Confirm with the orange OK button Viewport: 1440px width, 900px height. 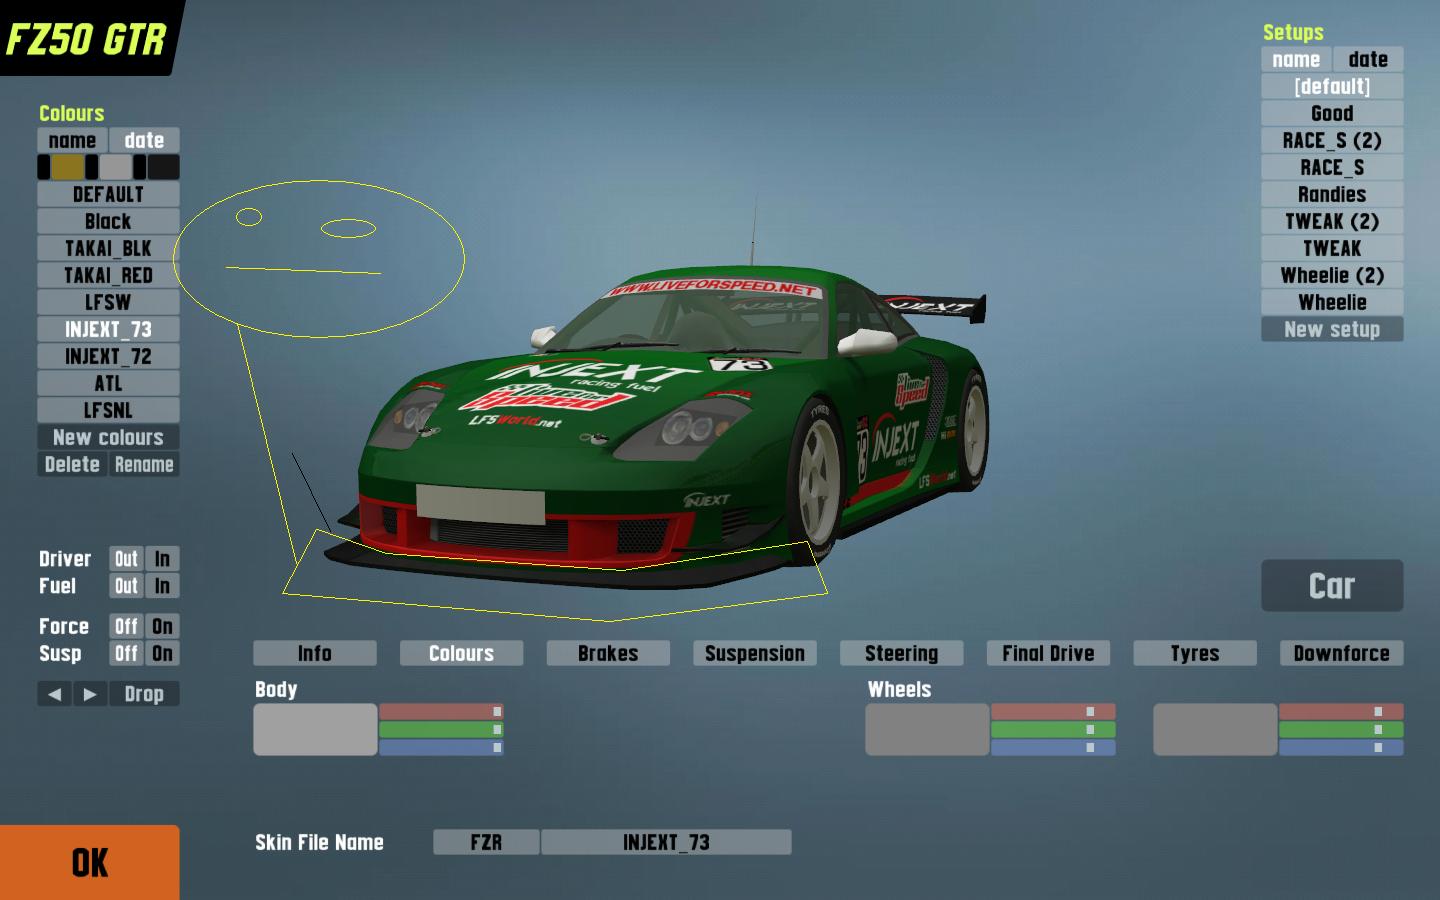(x=90, y=863)
